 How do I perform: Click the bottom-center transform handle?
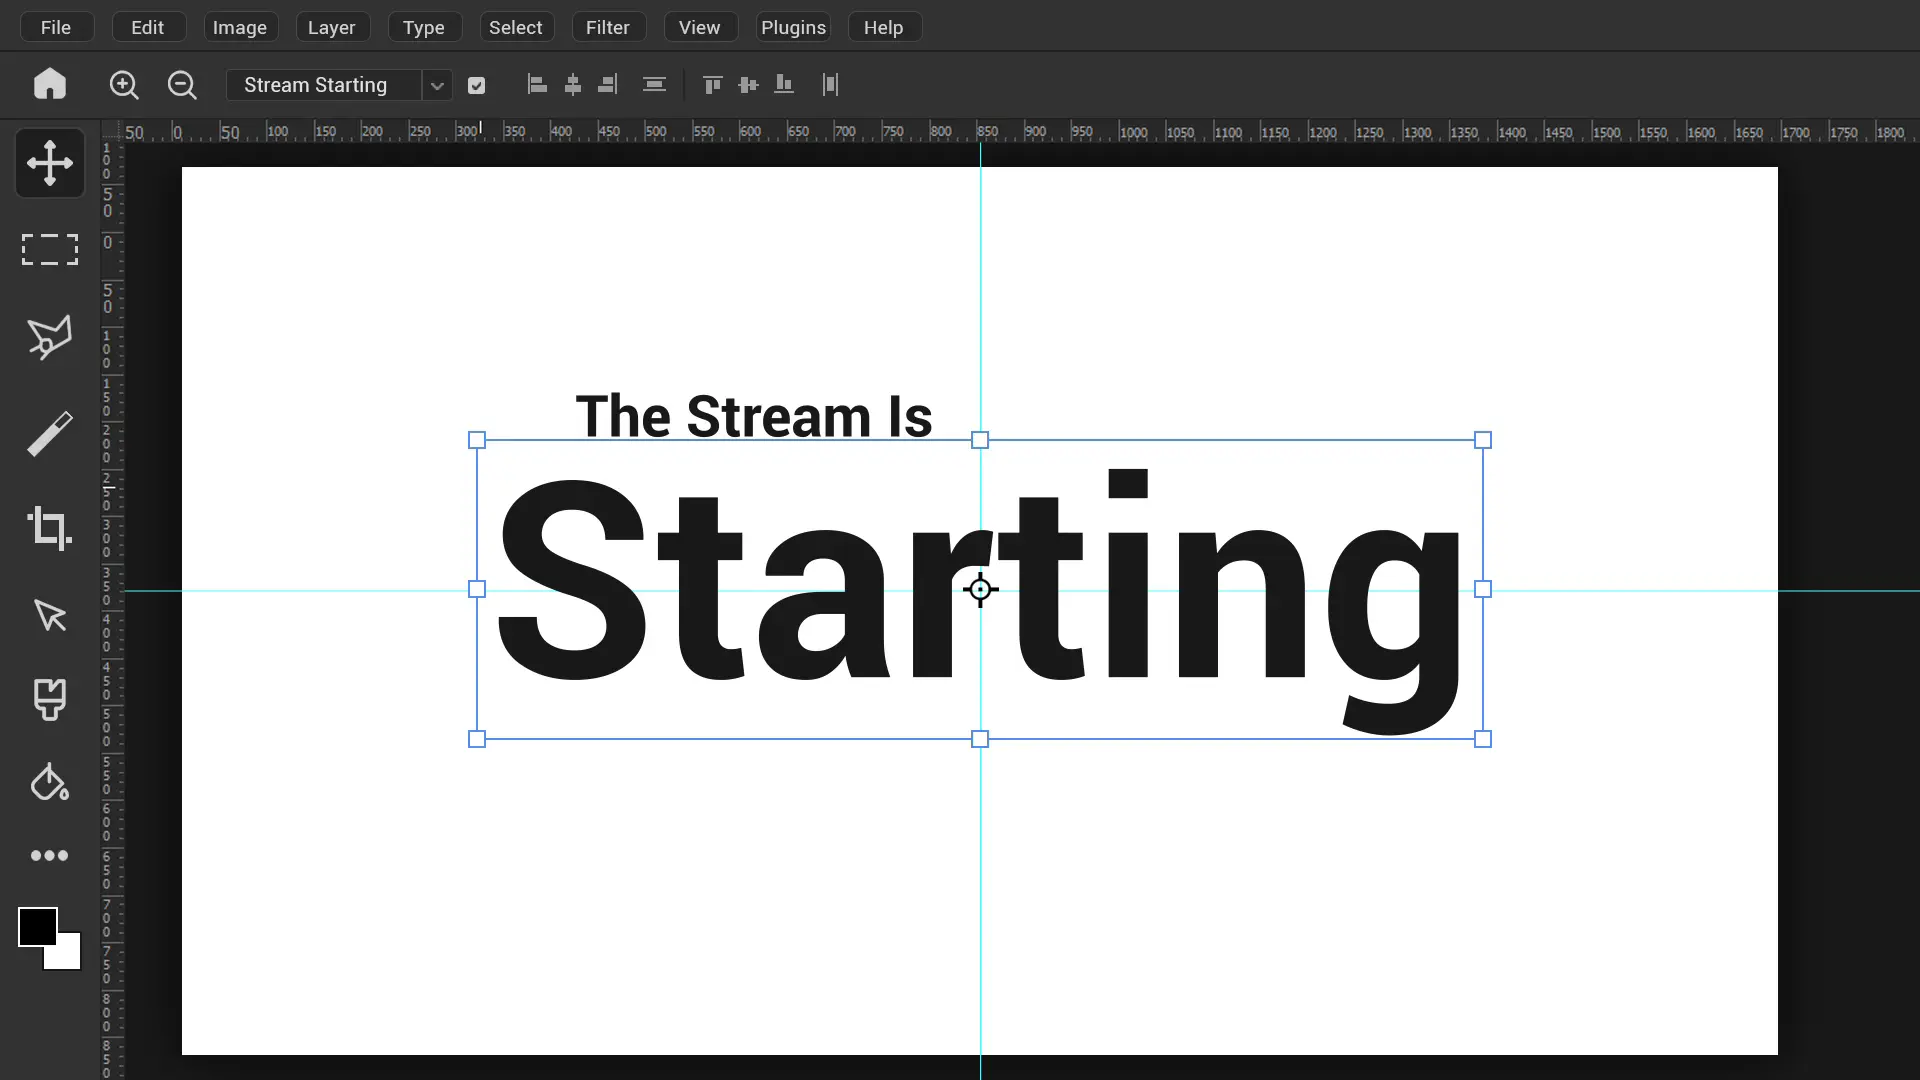pos(980,739)
